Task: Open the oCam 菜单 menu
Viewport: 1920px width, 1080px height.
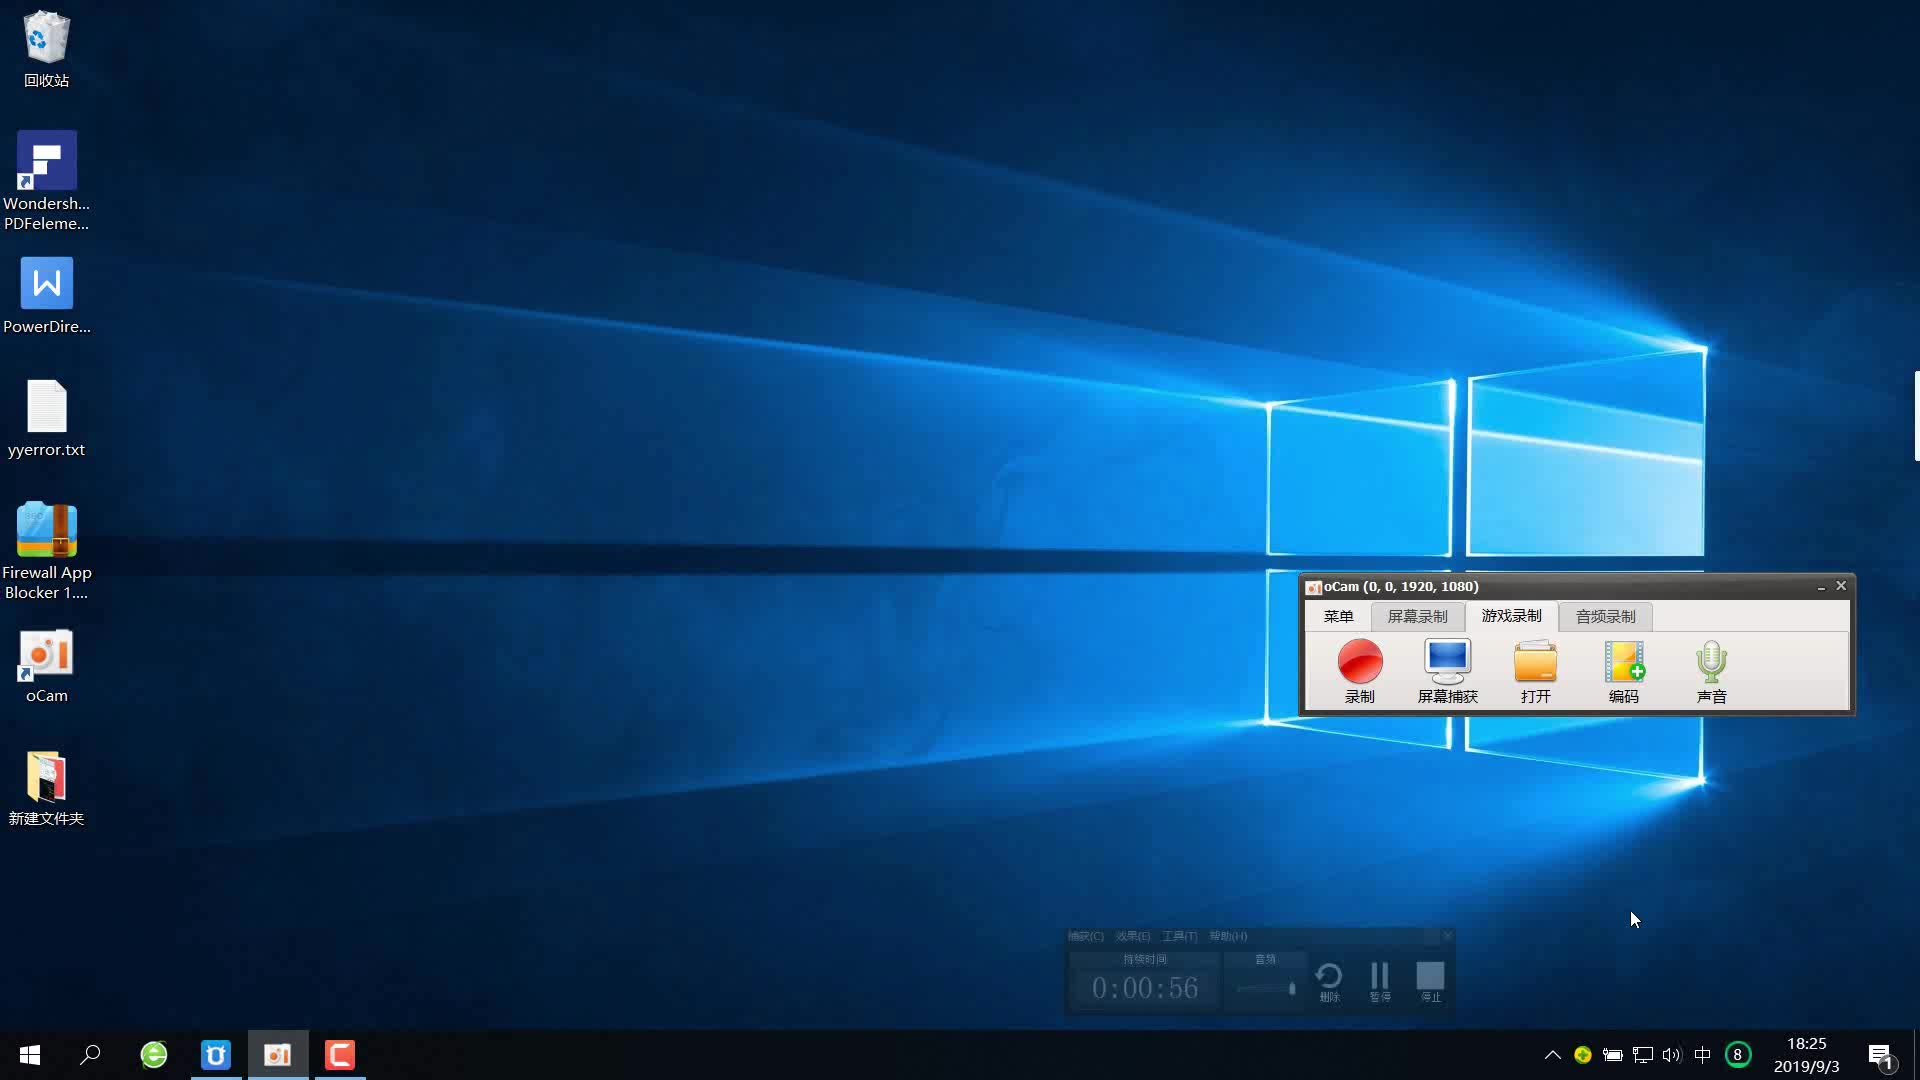Action: 1338,616
